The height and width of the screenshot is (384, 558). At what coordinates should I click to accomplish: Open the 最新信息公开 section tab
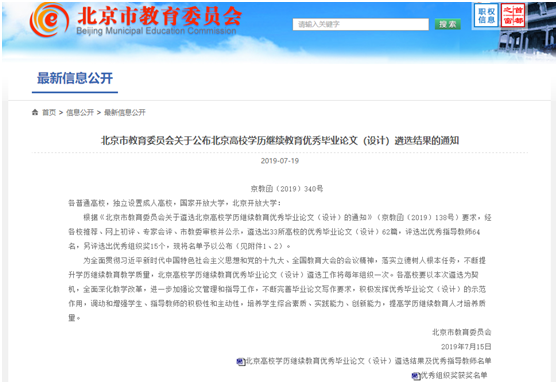pyautogui.click(x=75, y=79)
